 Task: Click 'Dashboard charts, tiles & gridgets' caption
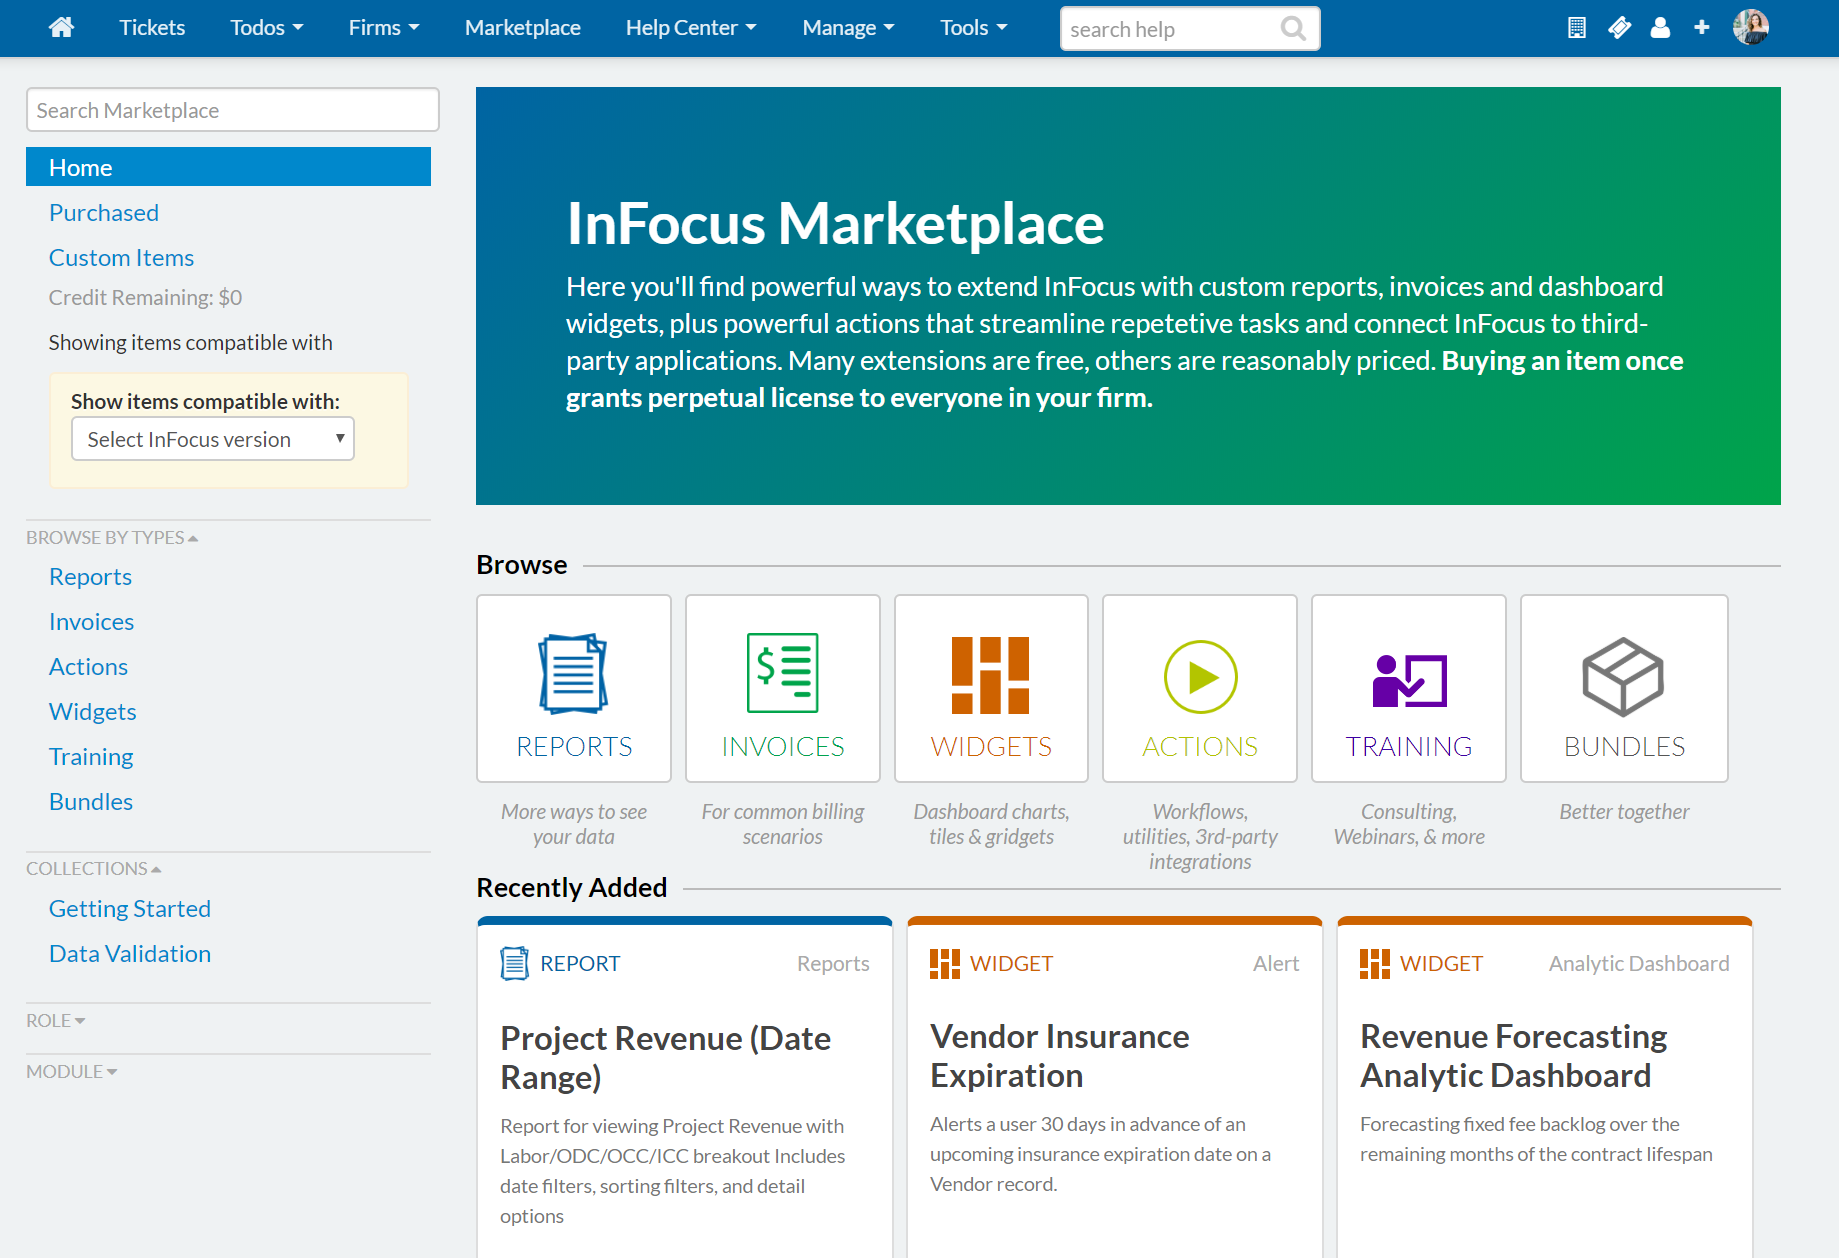click(991, 824)
